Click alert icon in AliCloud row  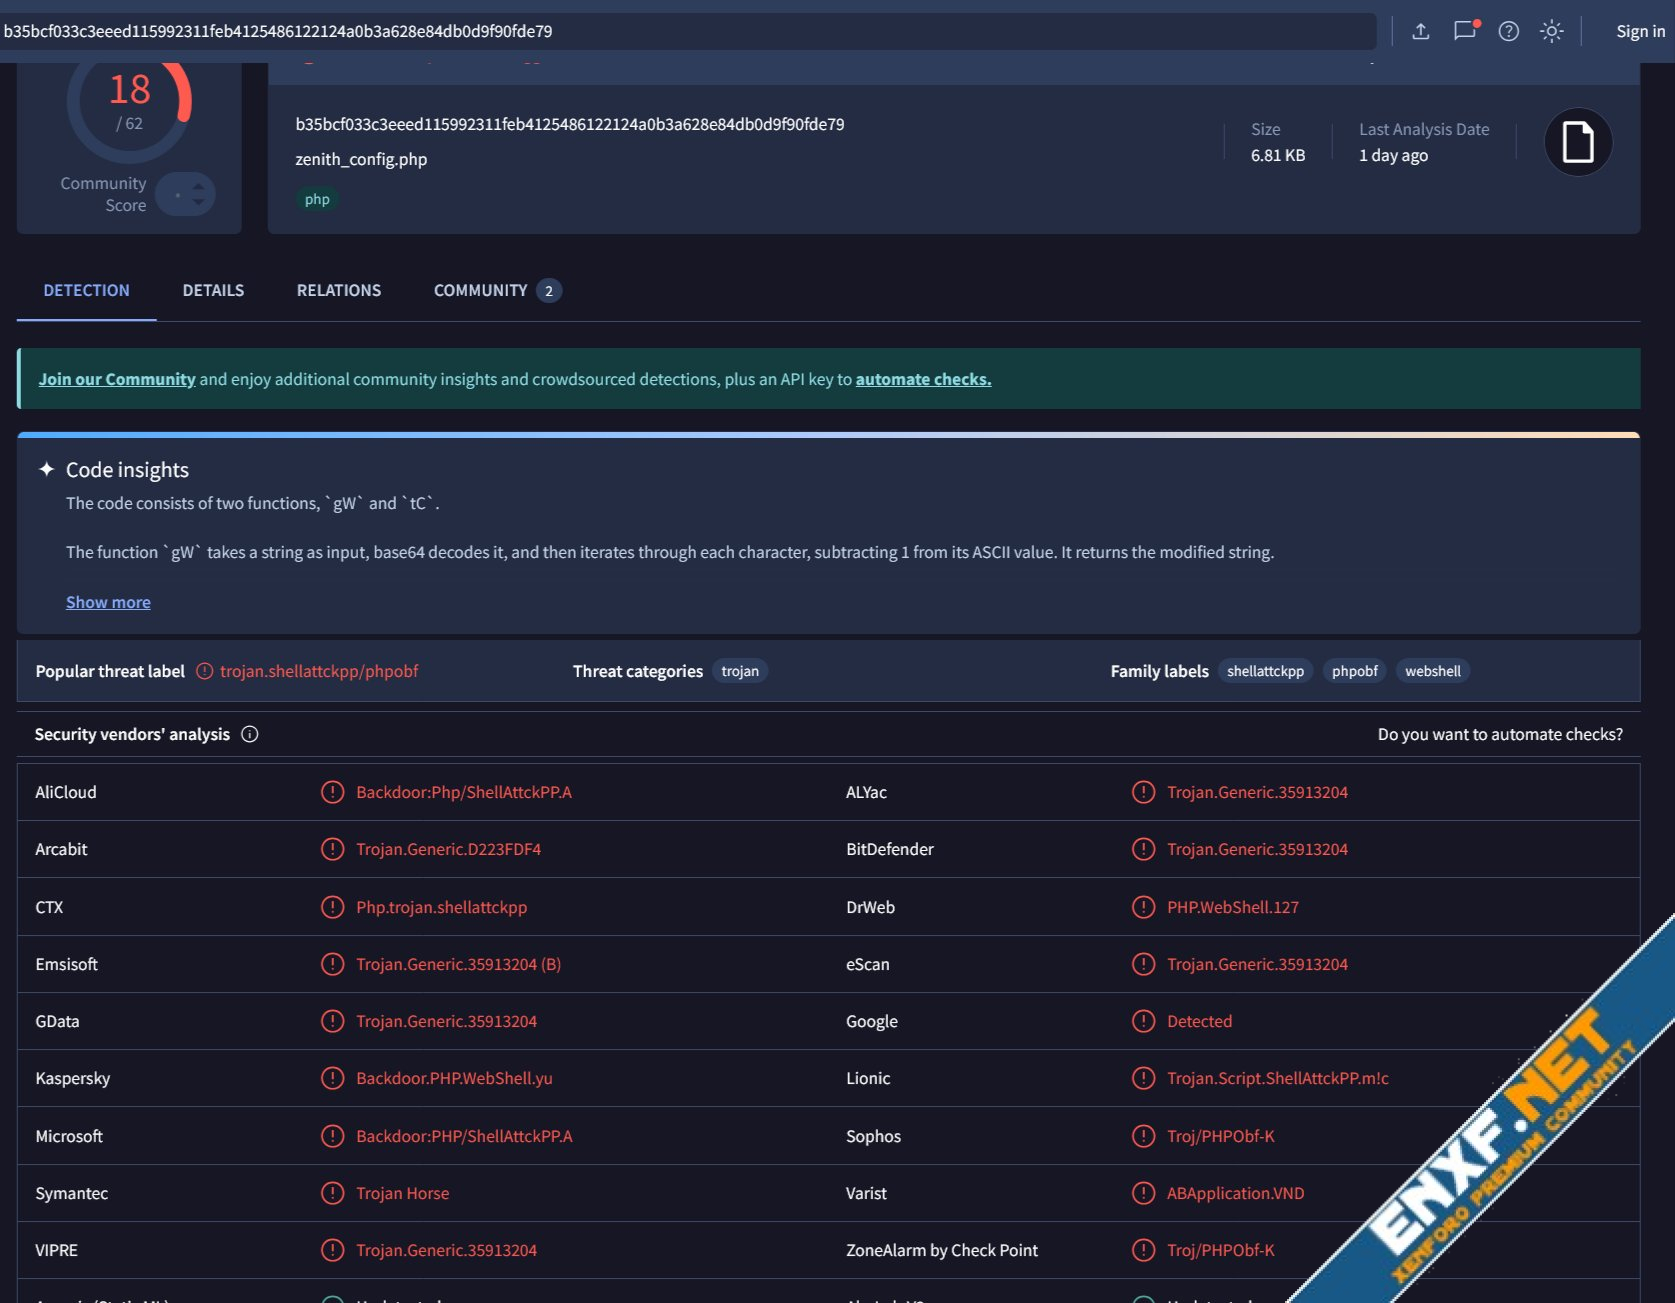coord(332,792)
